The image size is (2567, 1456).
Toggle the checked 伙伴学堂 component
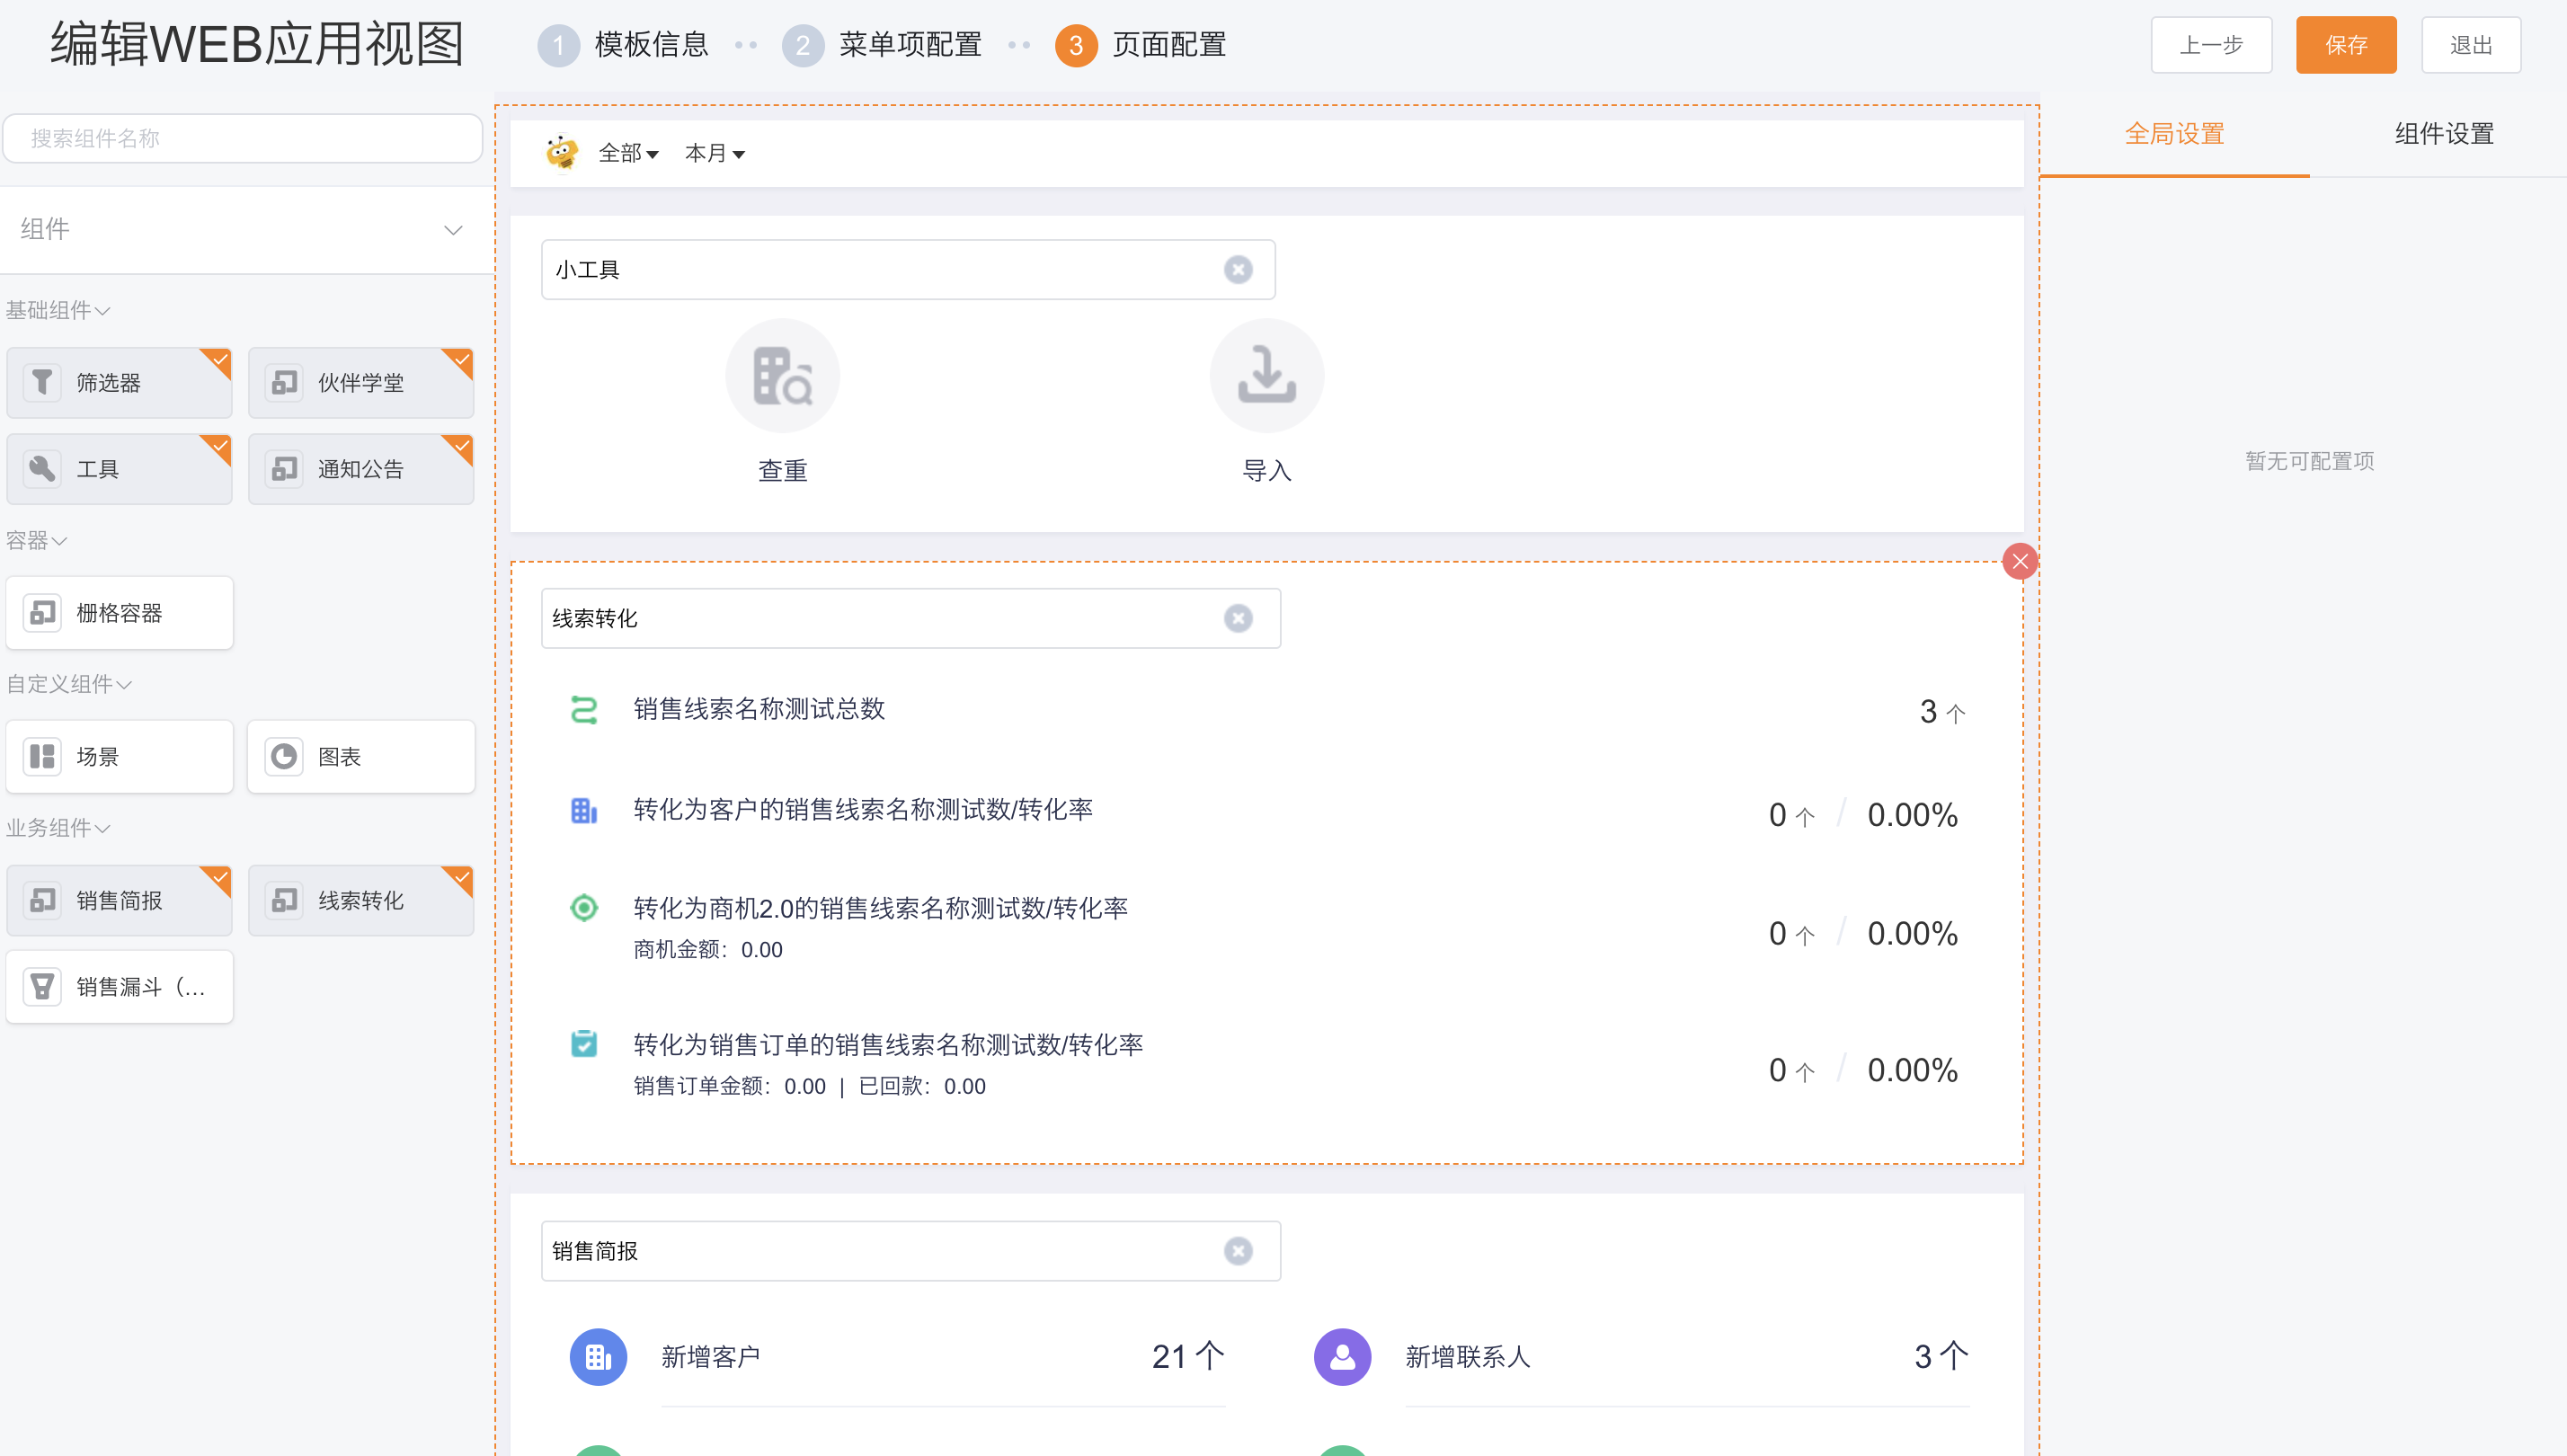tap(360, 383)
